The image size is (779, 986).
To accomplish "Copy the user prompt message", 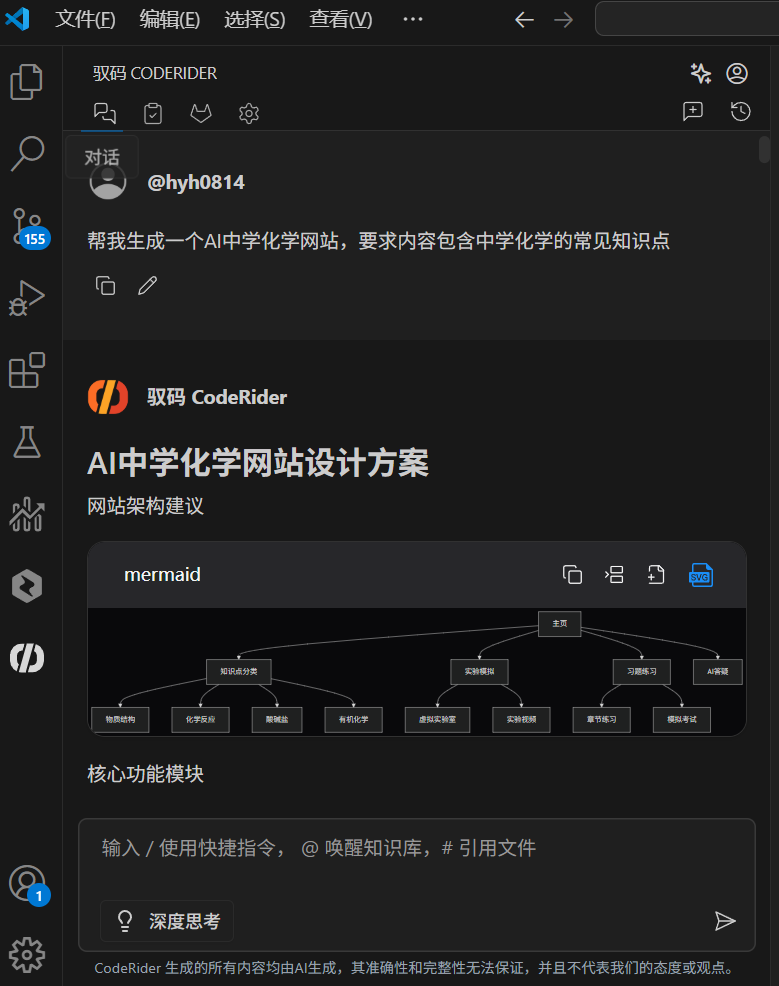I will pos(105,285).
